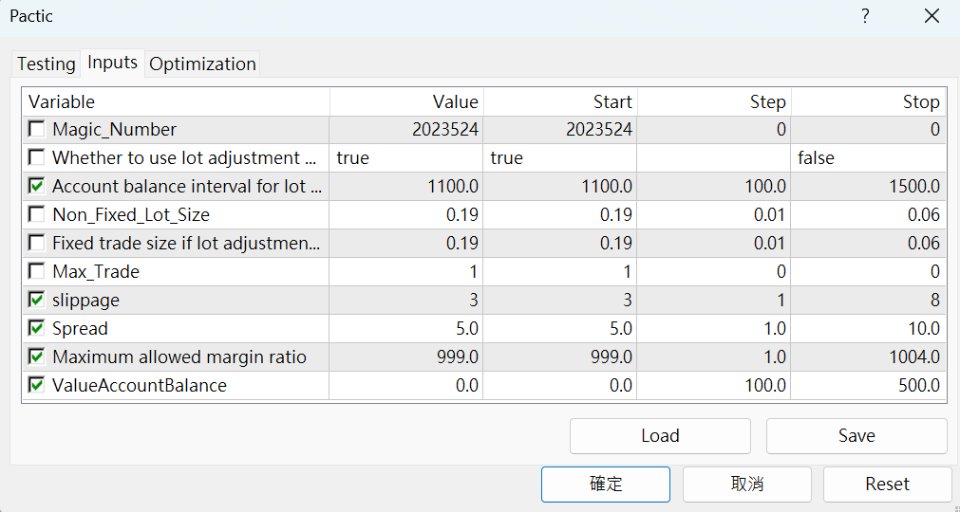This screenshot has height=512, width=960.
Task: Click the Variable column header
Action: coord(176,102)
